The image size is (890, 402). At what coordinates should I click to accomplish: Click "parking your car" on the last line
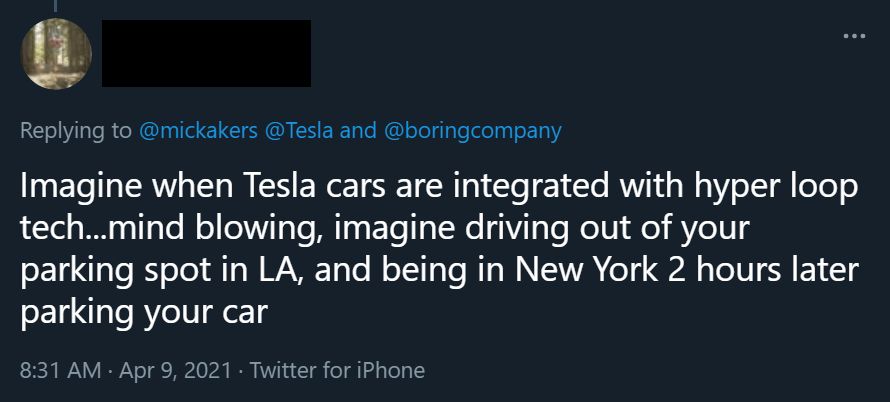144,313
